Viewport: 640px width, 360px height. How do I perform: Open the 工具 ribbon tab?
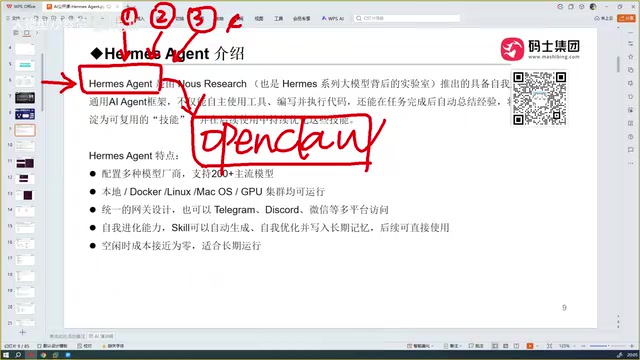tap(278, 18)
